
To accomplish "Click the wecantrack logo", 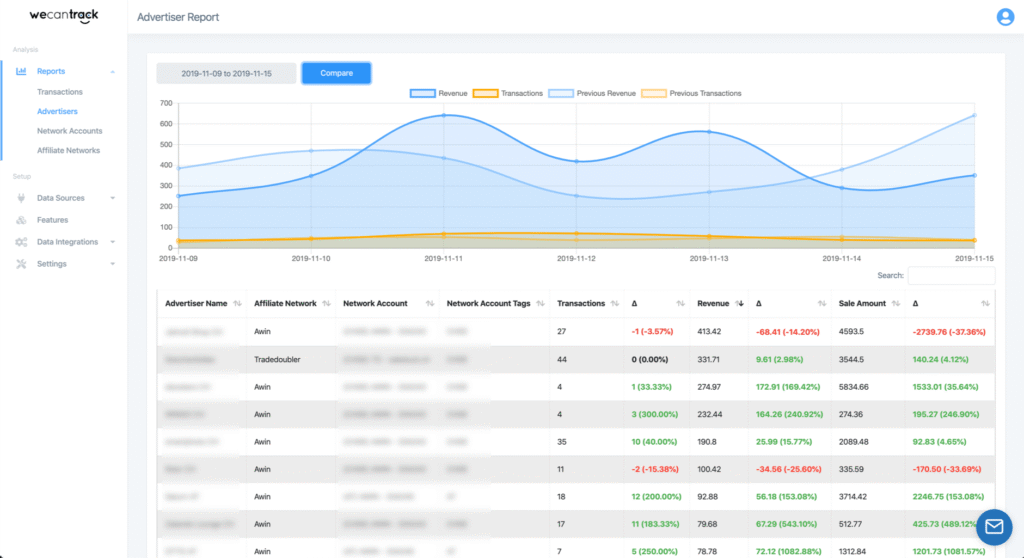I will 62,16.
